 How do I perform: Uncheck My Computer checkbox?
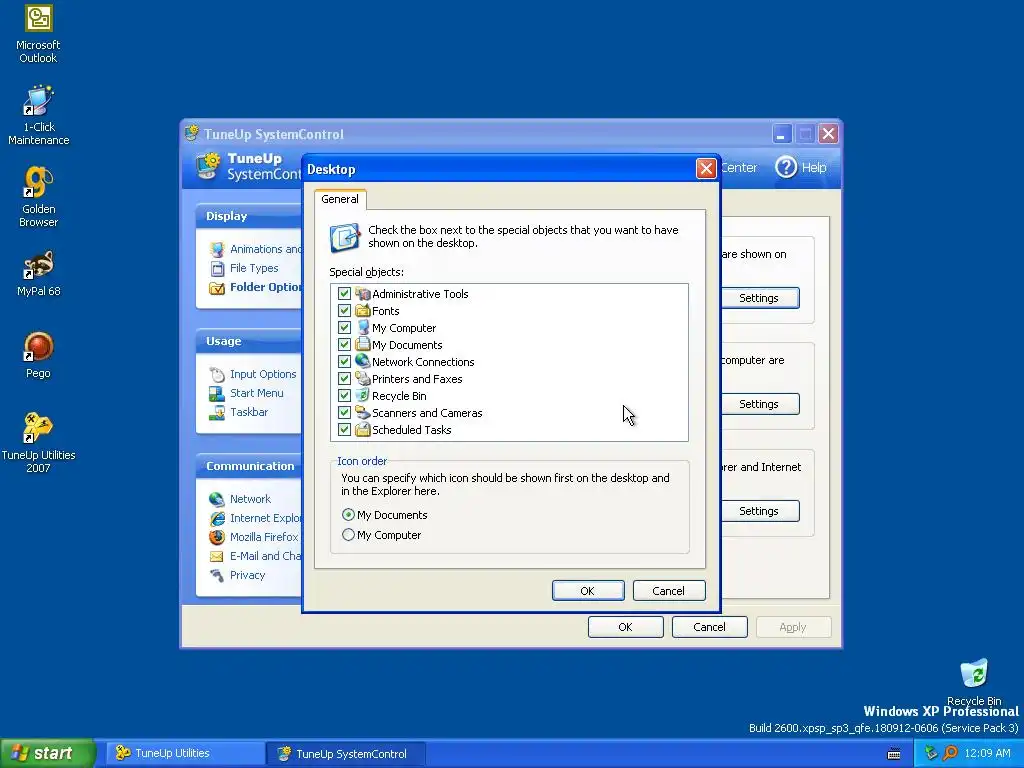coord(344,328)
